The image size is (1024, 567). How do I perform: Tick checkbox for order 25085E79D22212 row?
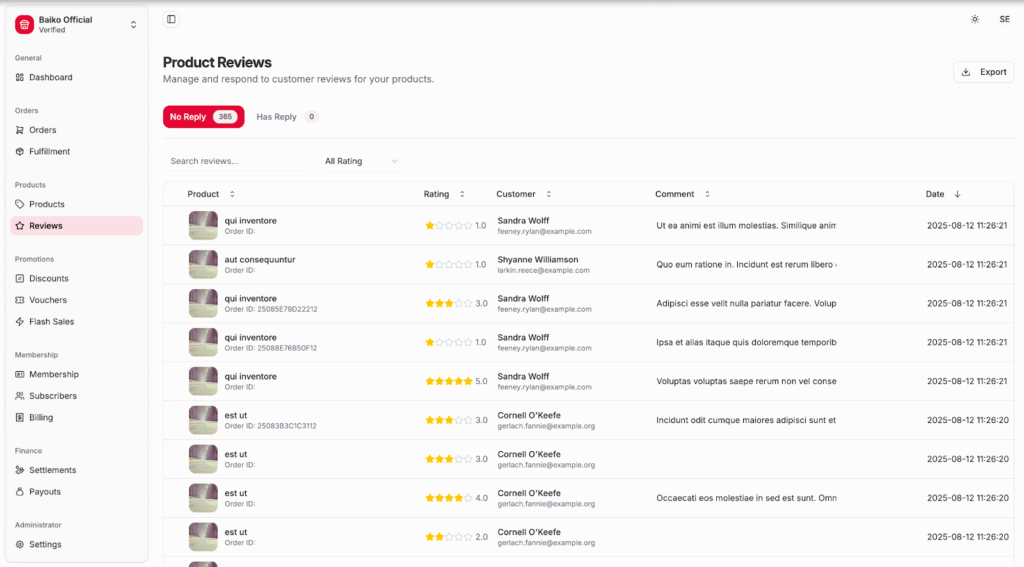point(173,303)
